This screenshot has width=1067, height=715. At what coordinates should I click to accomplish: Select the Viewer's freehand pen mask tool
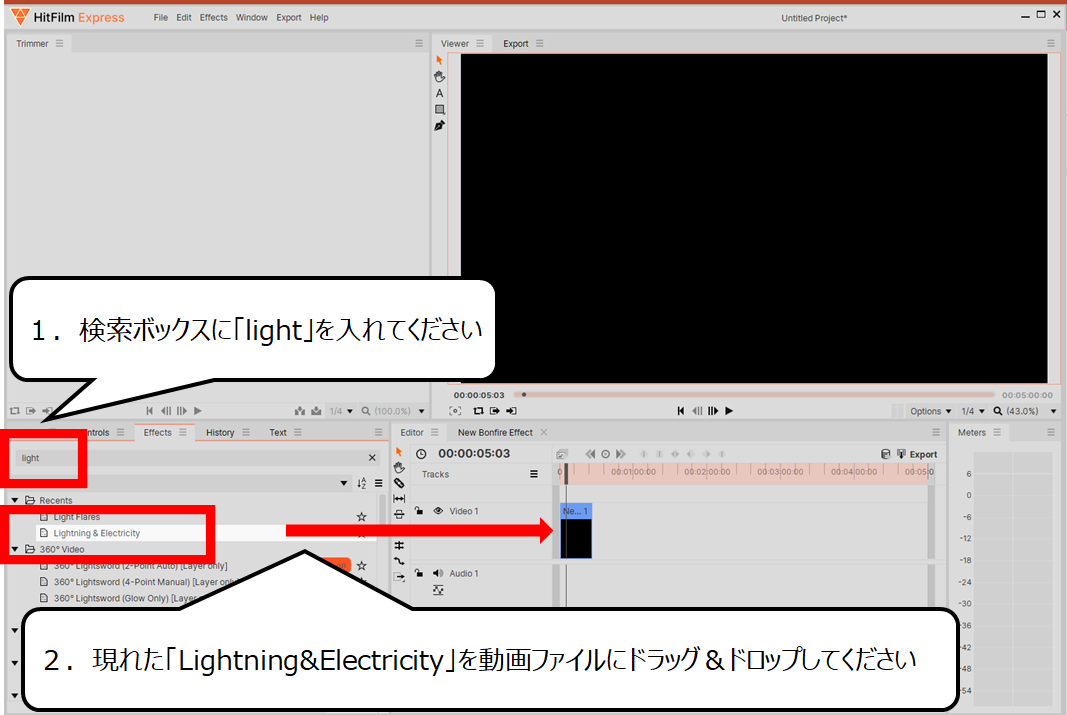click(440, 126)
